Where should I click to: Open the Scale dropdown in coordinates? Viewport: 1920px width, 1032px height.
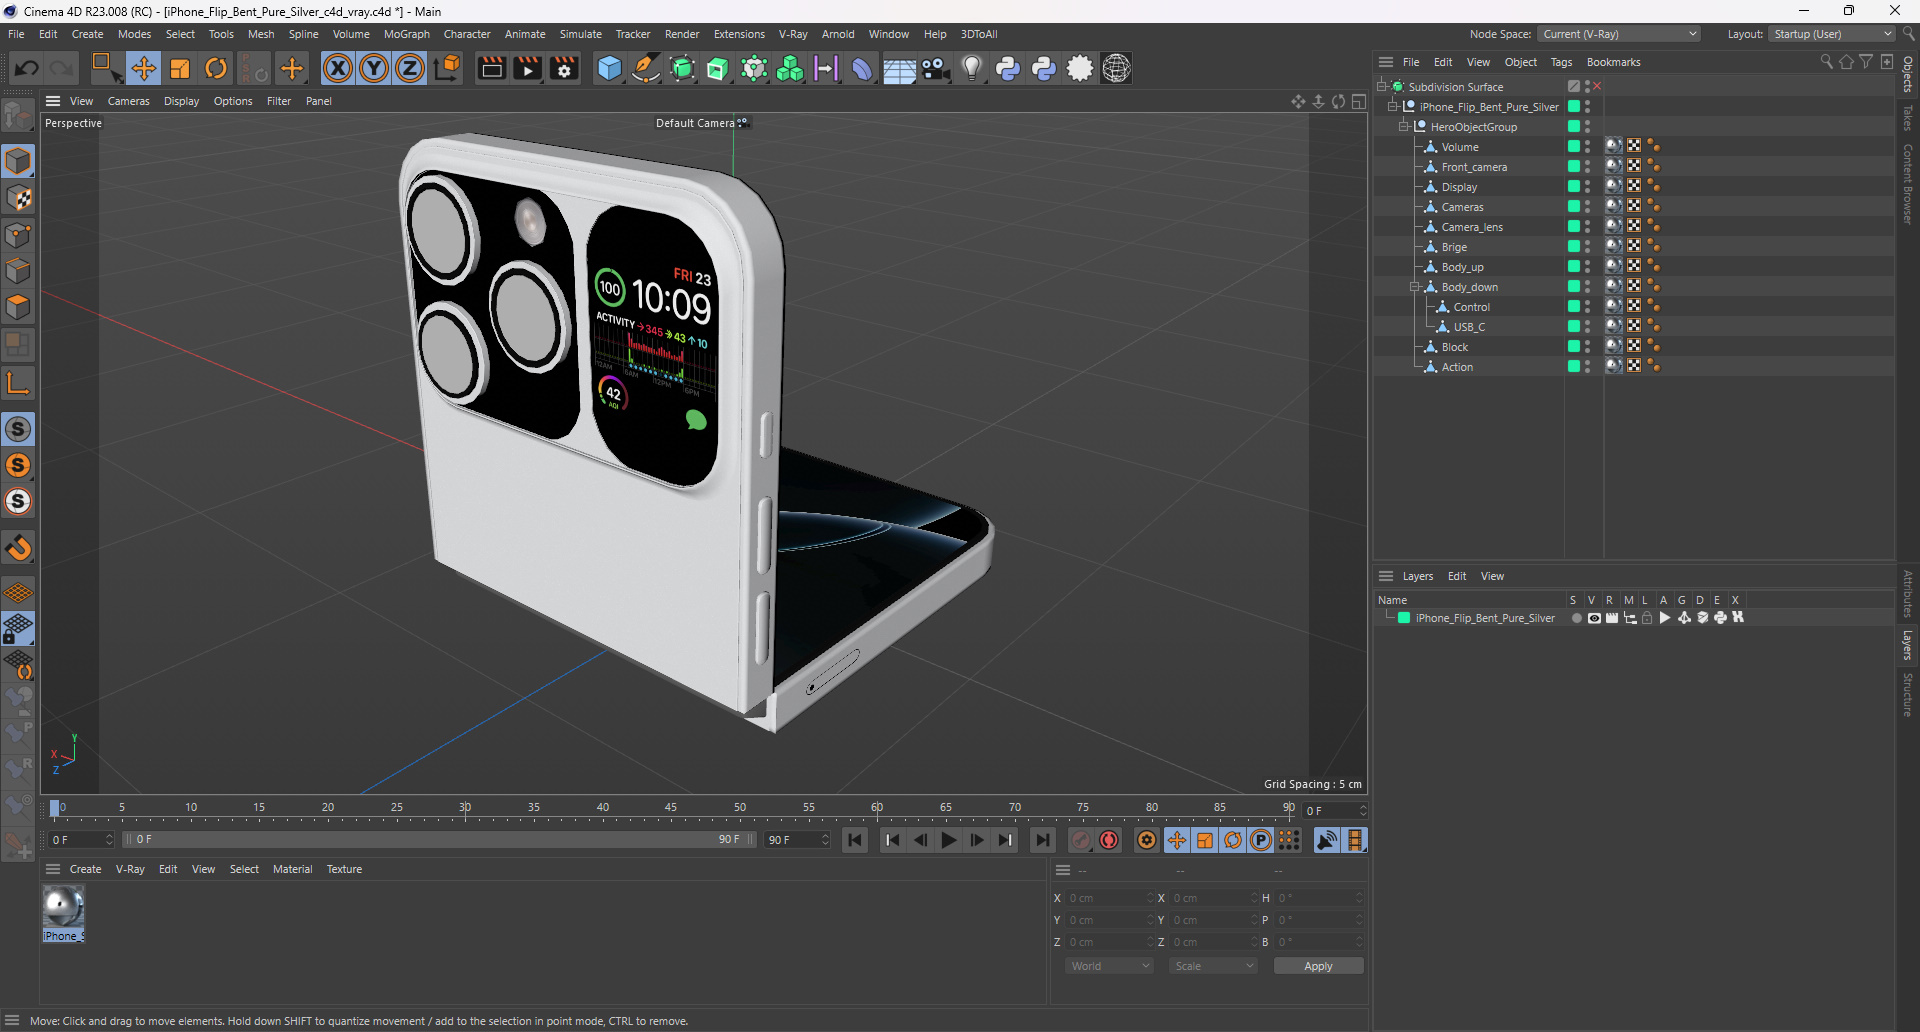coord(1213,966)
